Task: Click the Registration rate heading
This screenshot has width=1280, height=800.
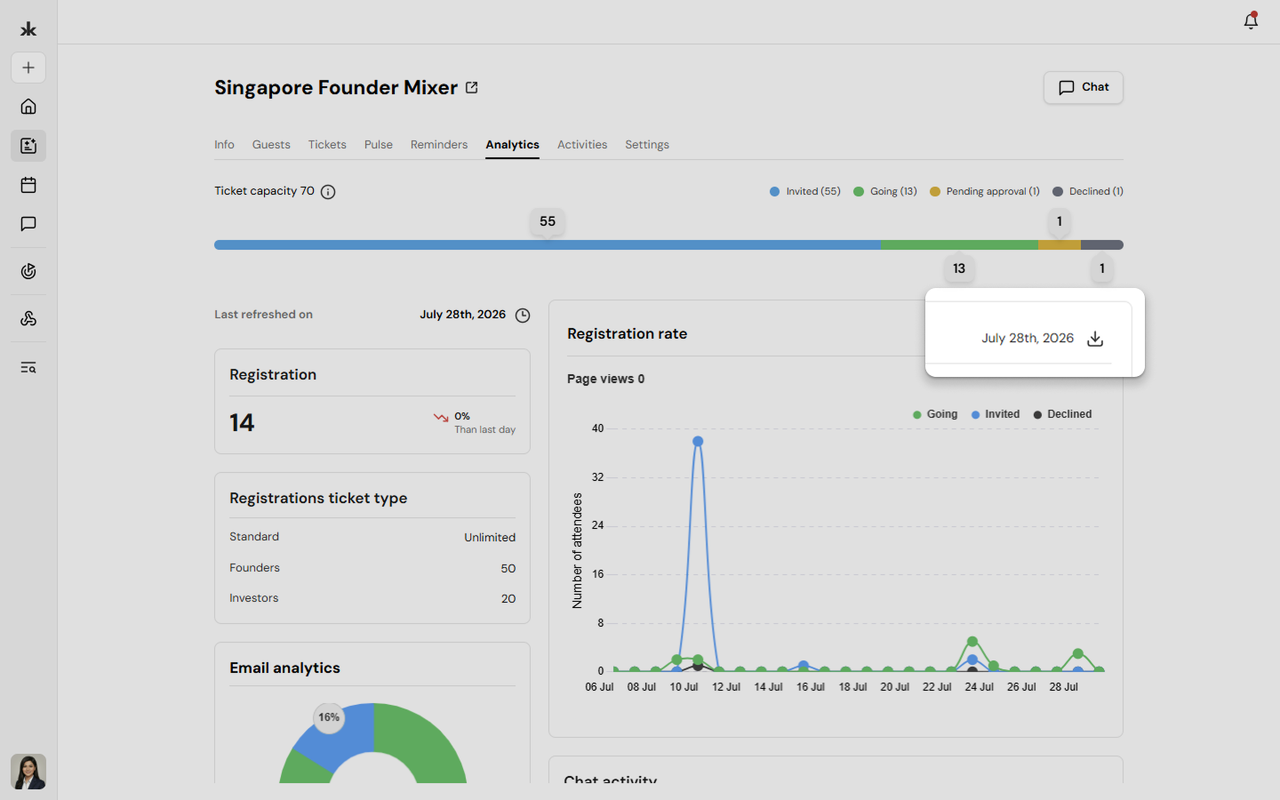Action: [x=627, y=334]
